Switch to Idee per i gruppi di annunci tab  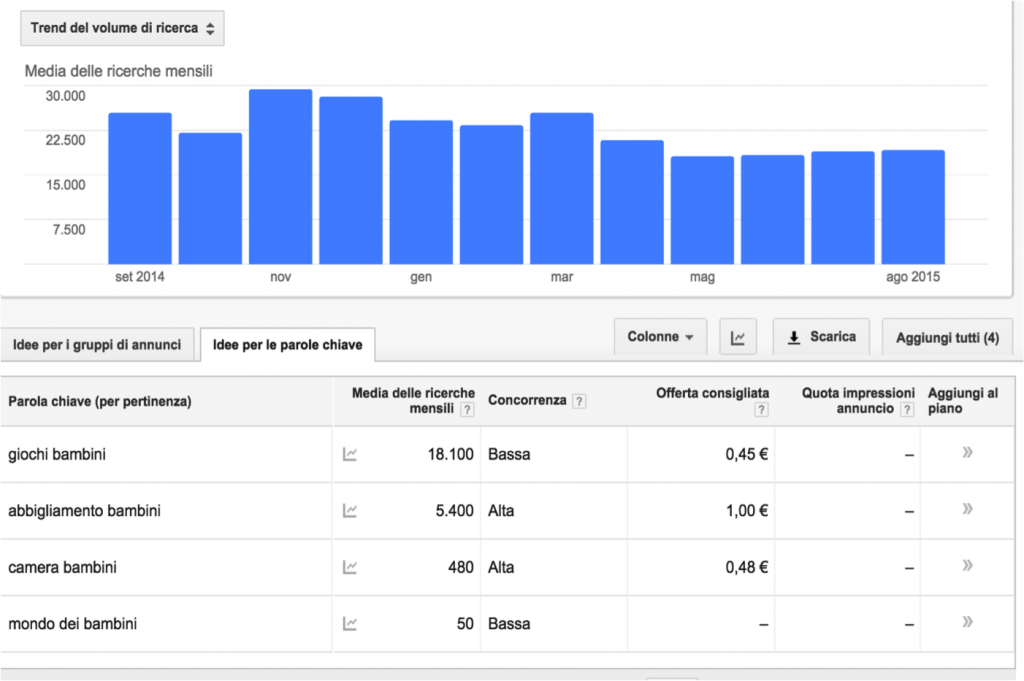97,345
